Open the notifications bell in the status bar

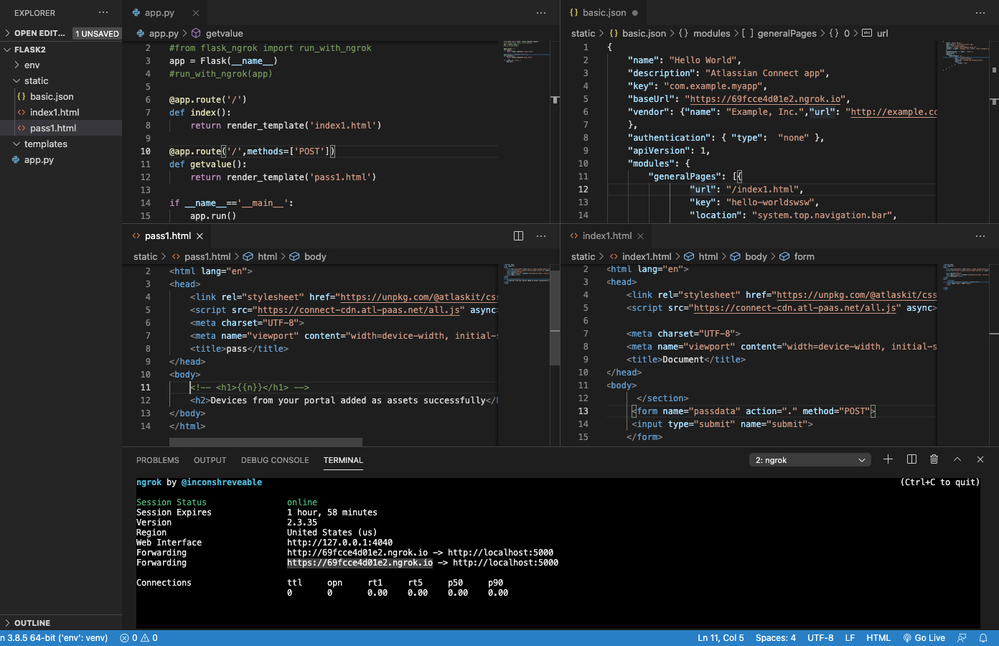pos(983,637)
